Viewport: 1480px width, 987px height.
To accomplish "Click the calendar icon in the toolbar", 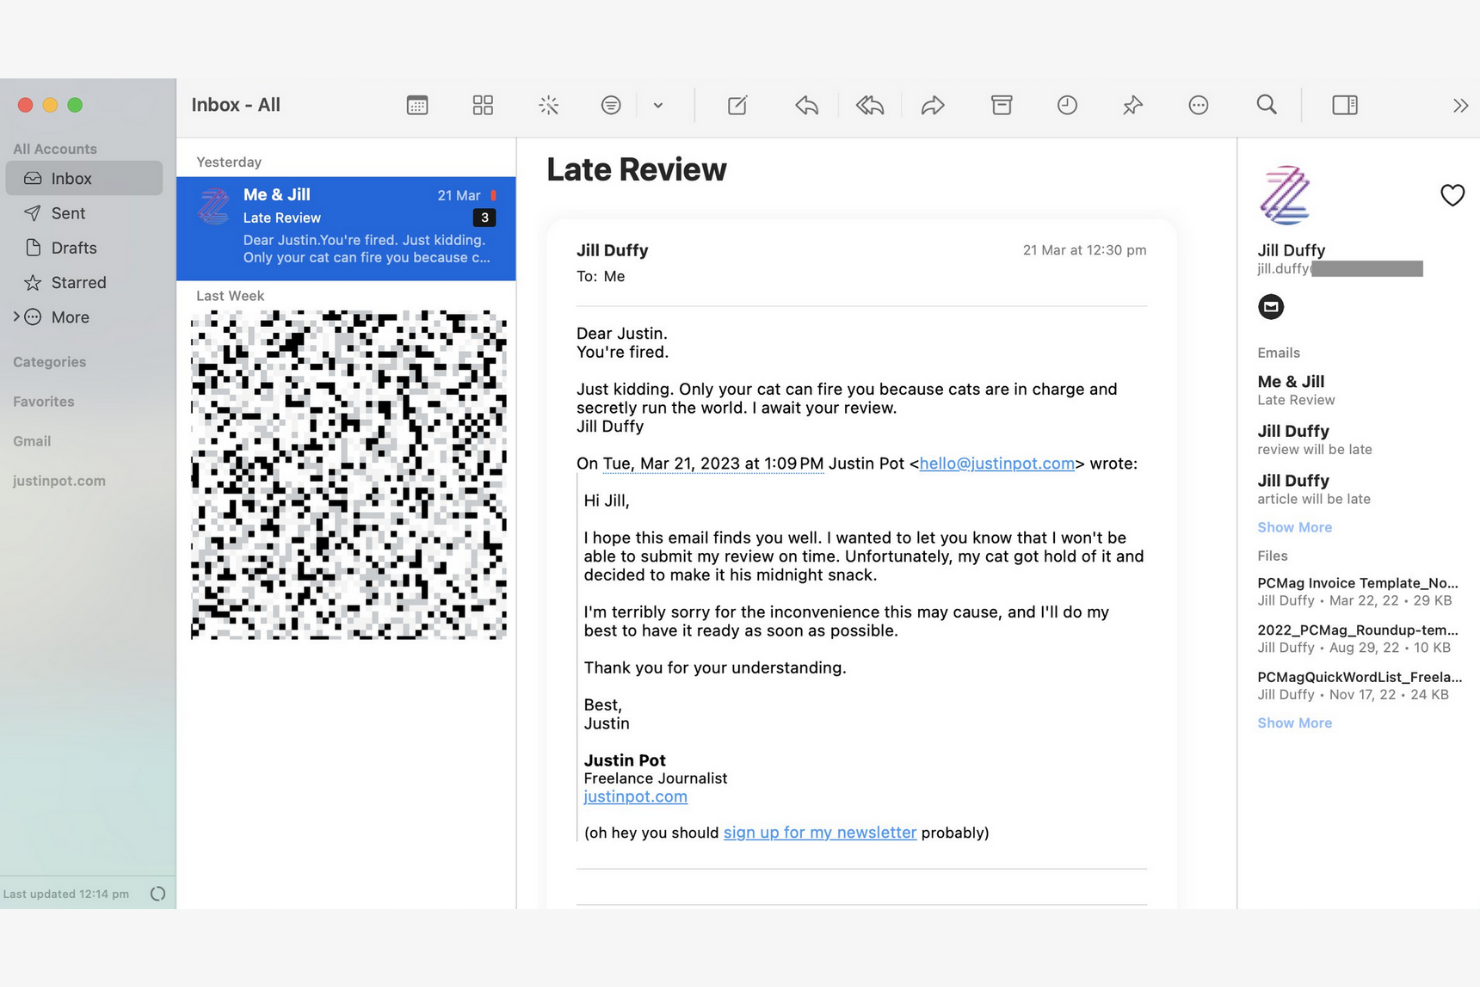I will tap(417, 104).
